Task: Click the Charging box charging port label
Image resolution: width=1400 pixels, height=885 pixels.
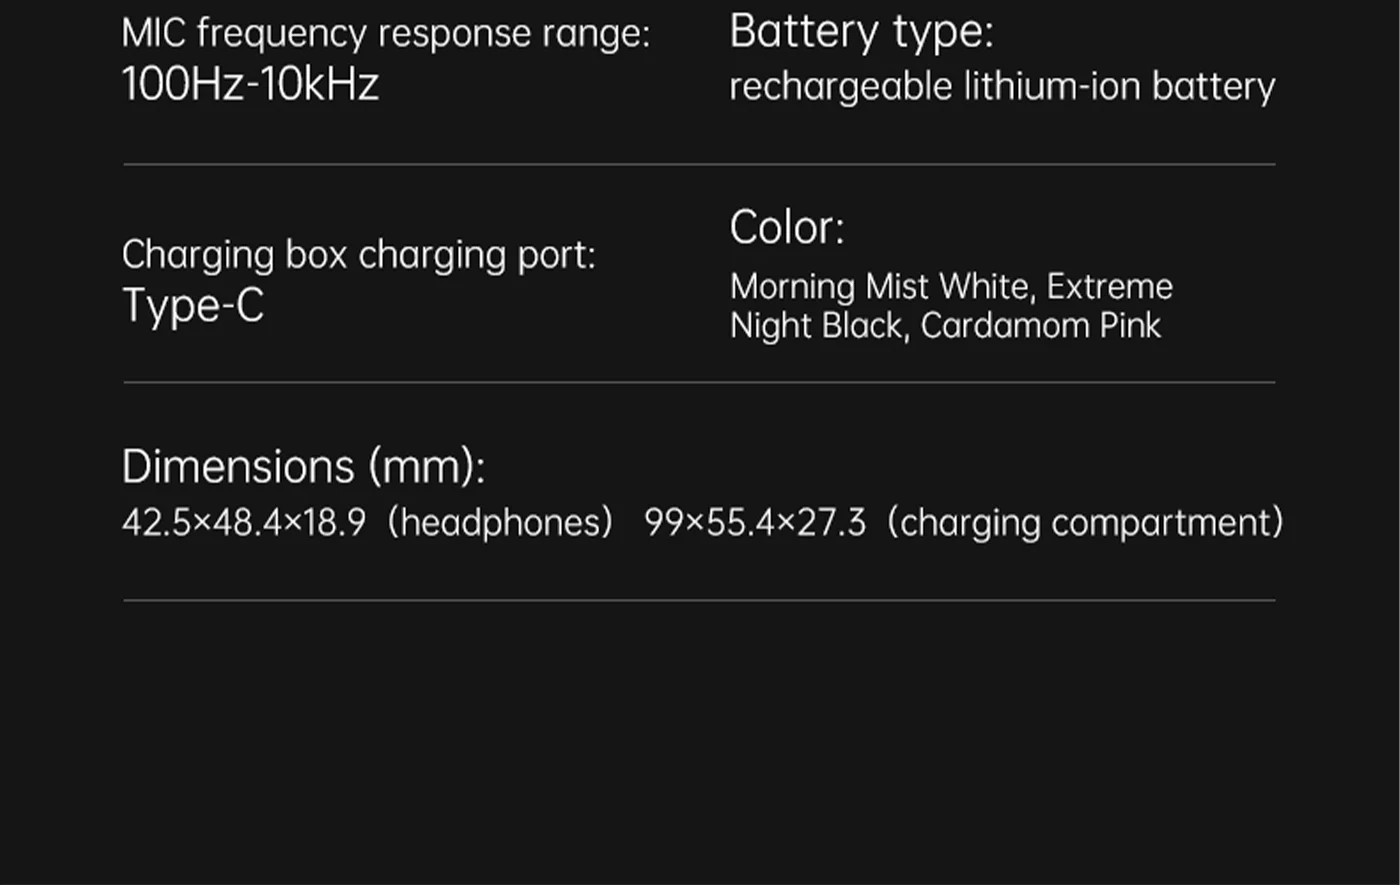Action: [358, 255]
